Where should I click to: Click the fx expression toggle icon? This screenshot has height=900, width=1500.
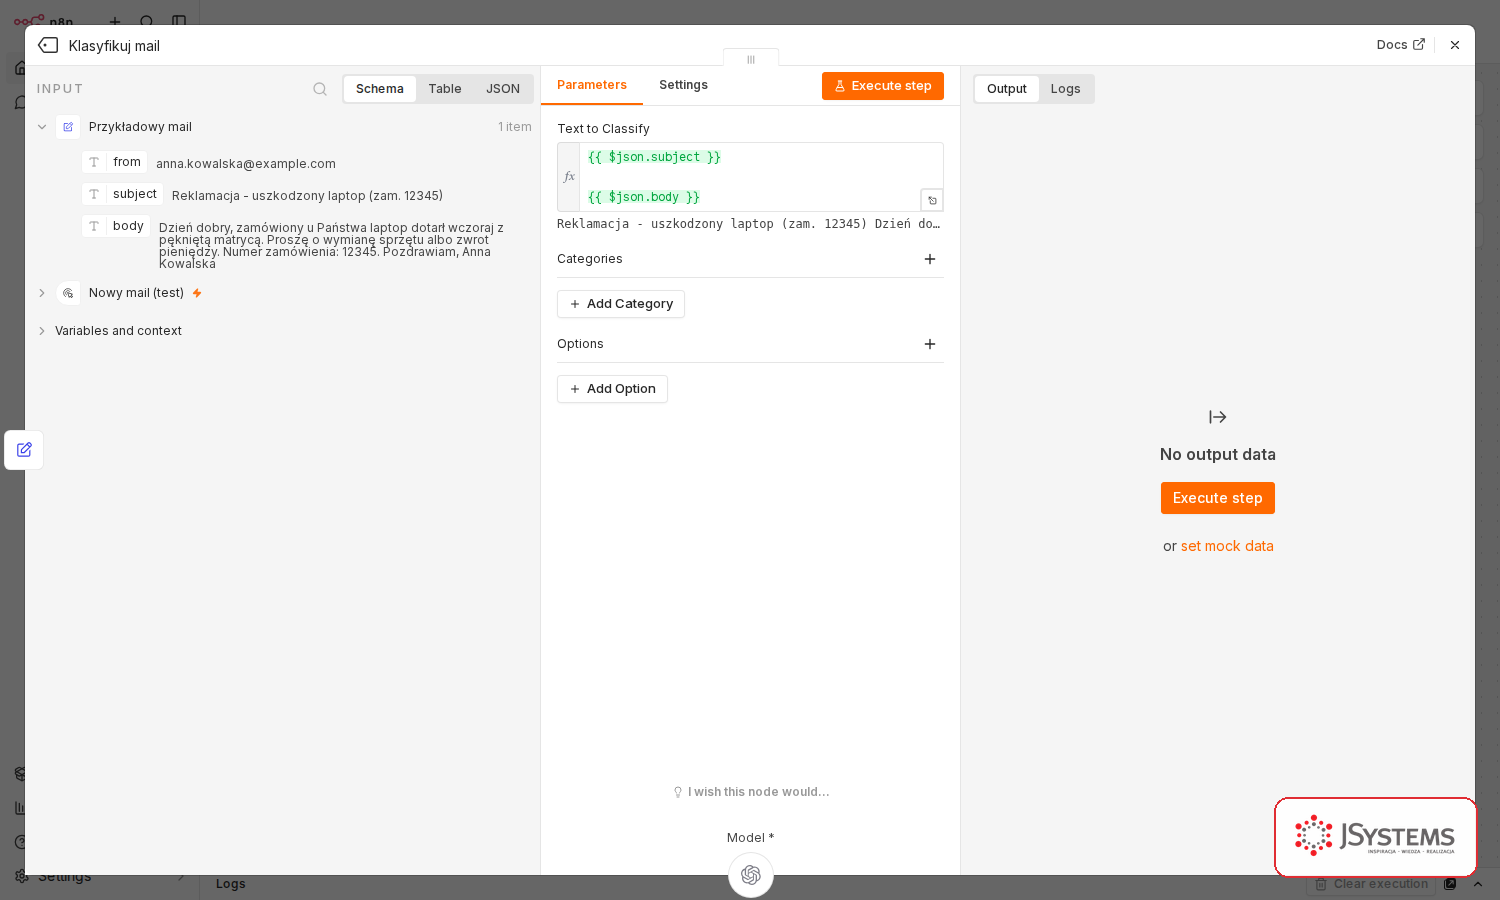click(569, 177)
